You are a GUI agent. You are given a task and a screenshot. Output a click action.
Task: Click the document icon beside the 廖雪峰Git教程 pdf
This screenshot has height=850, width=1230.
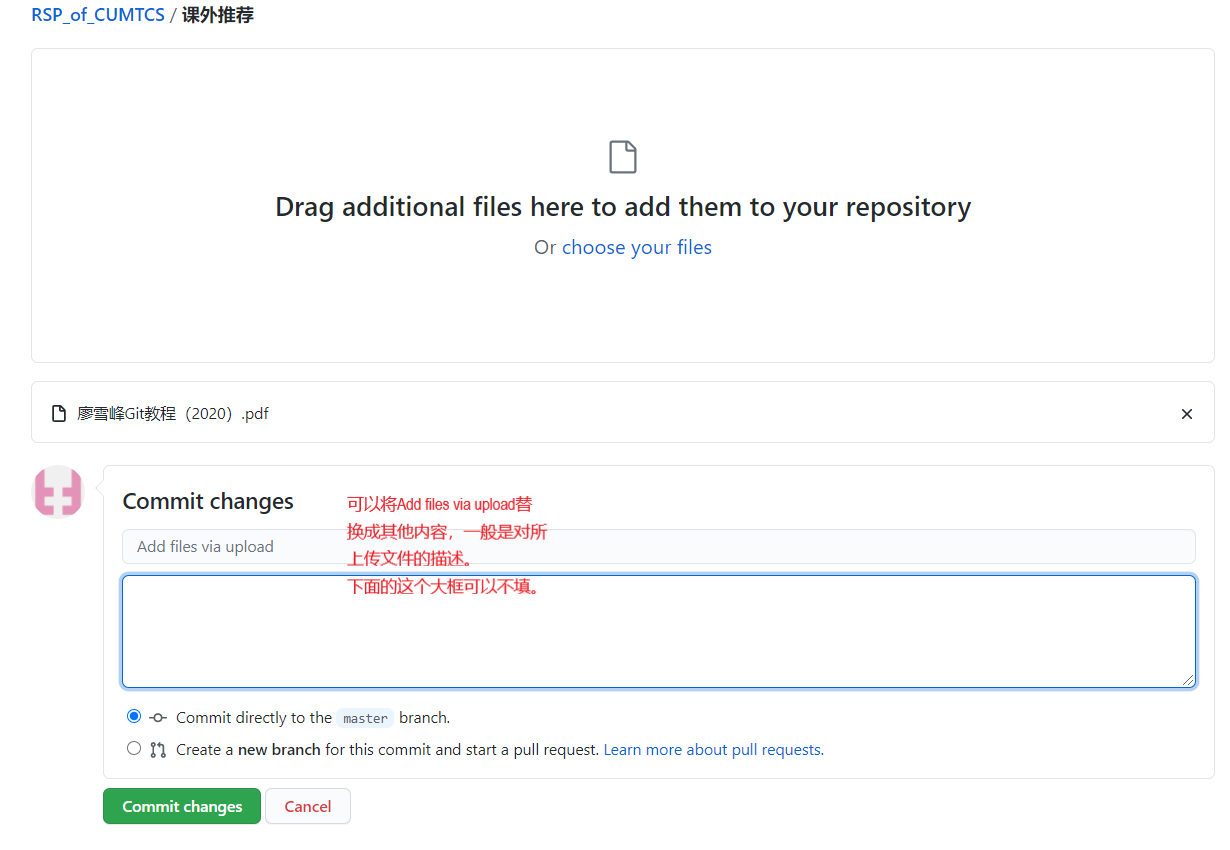59,413
